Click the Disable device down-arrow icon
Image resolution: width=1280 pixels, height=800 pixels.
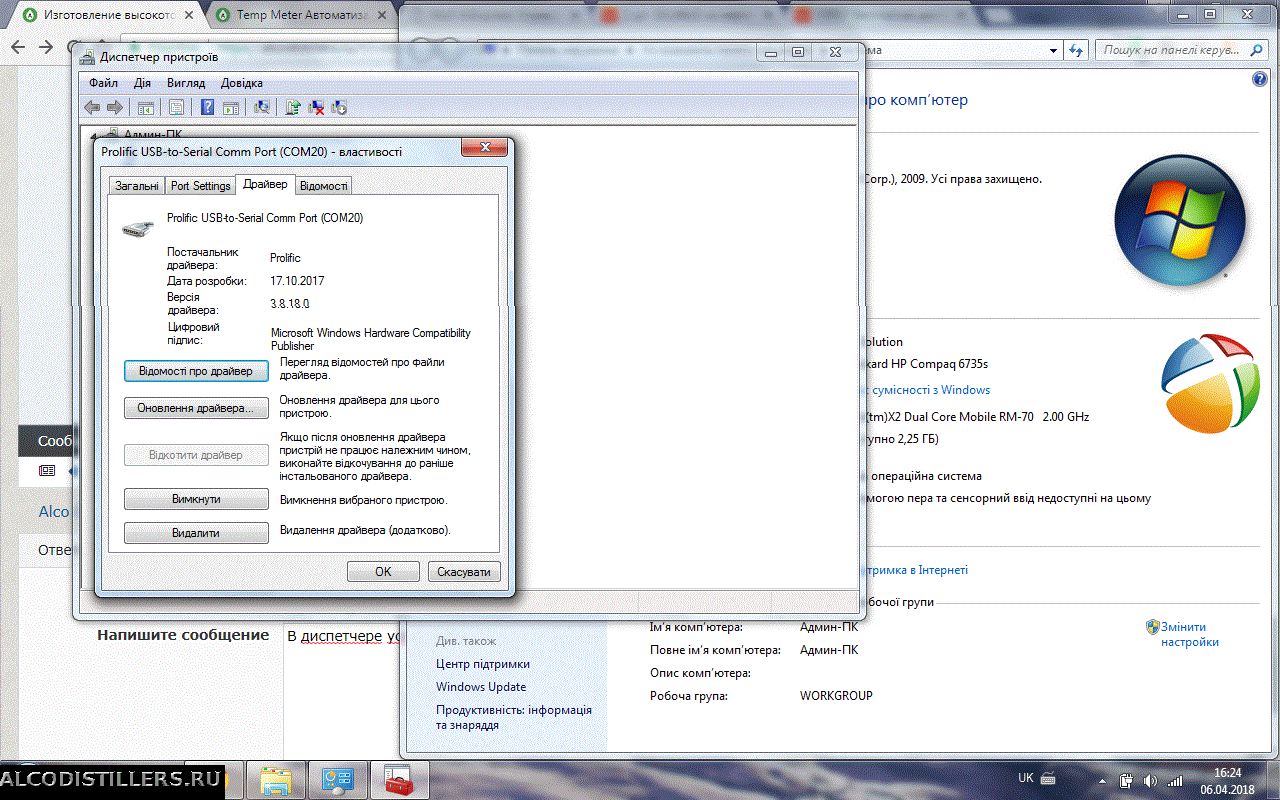(339, 107)
